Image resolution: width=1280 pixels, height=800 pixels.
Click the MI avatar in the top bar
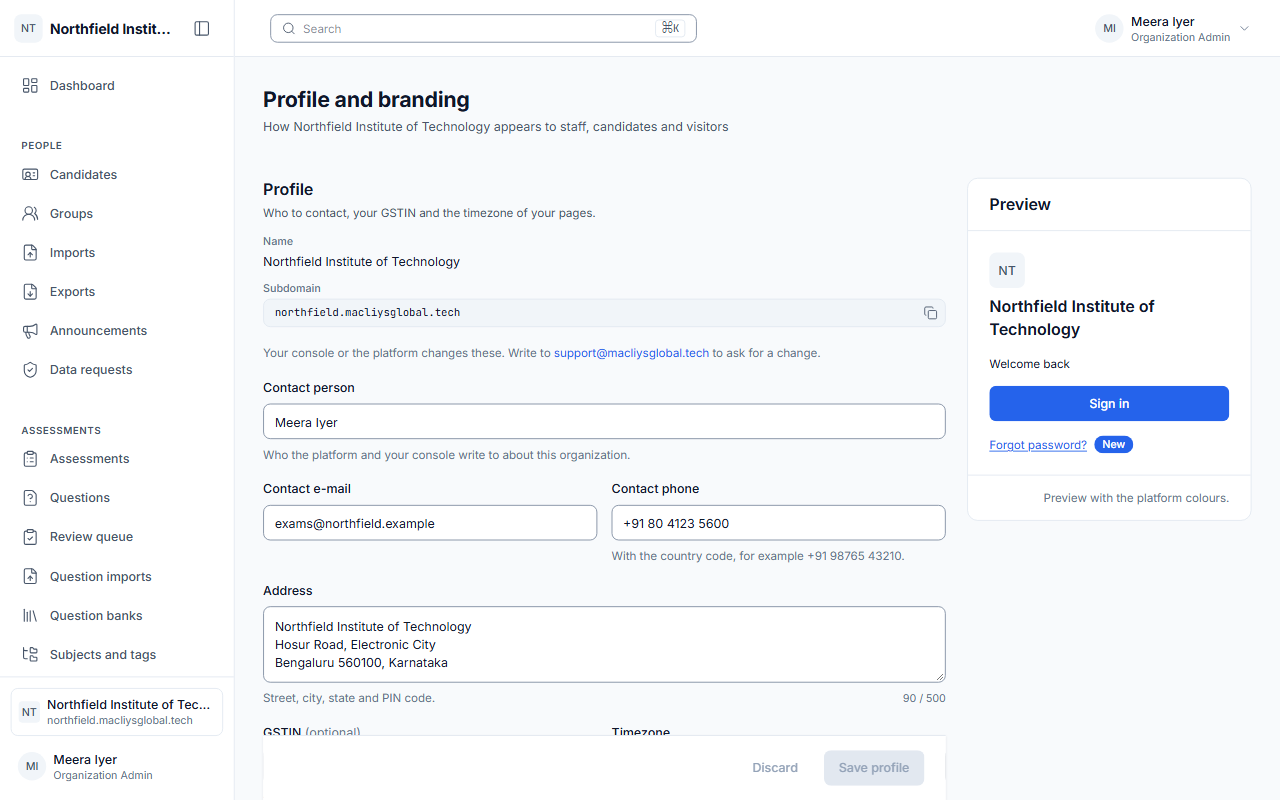tap(1109, 29)
